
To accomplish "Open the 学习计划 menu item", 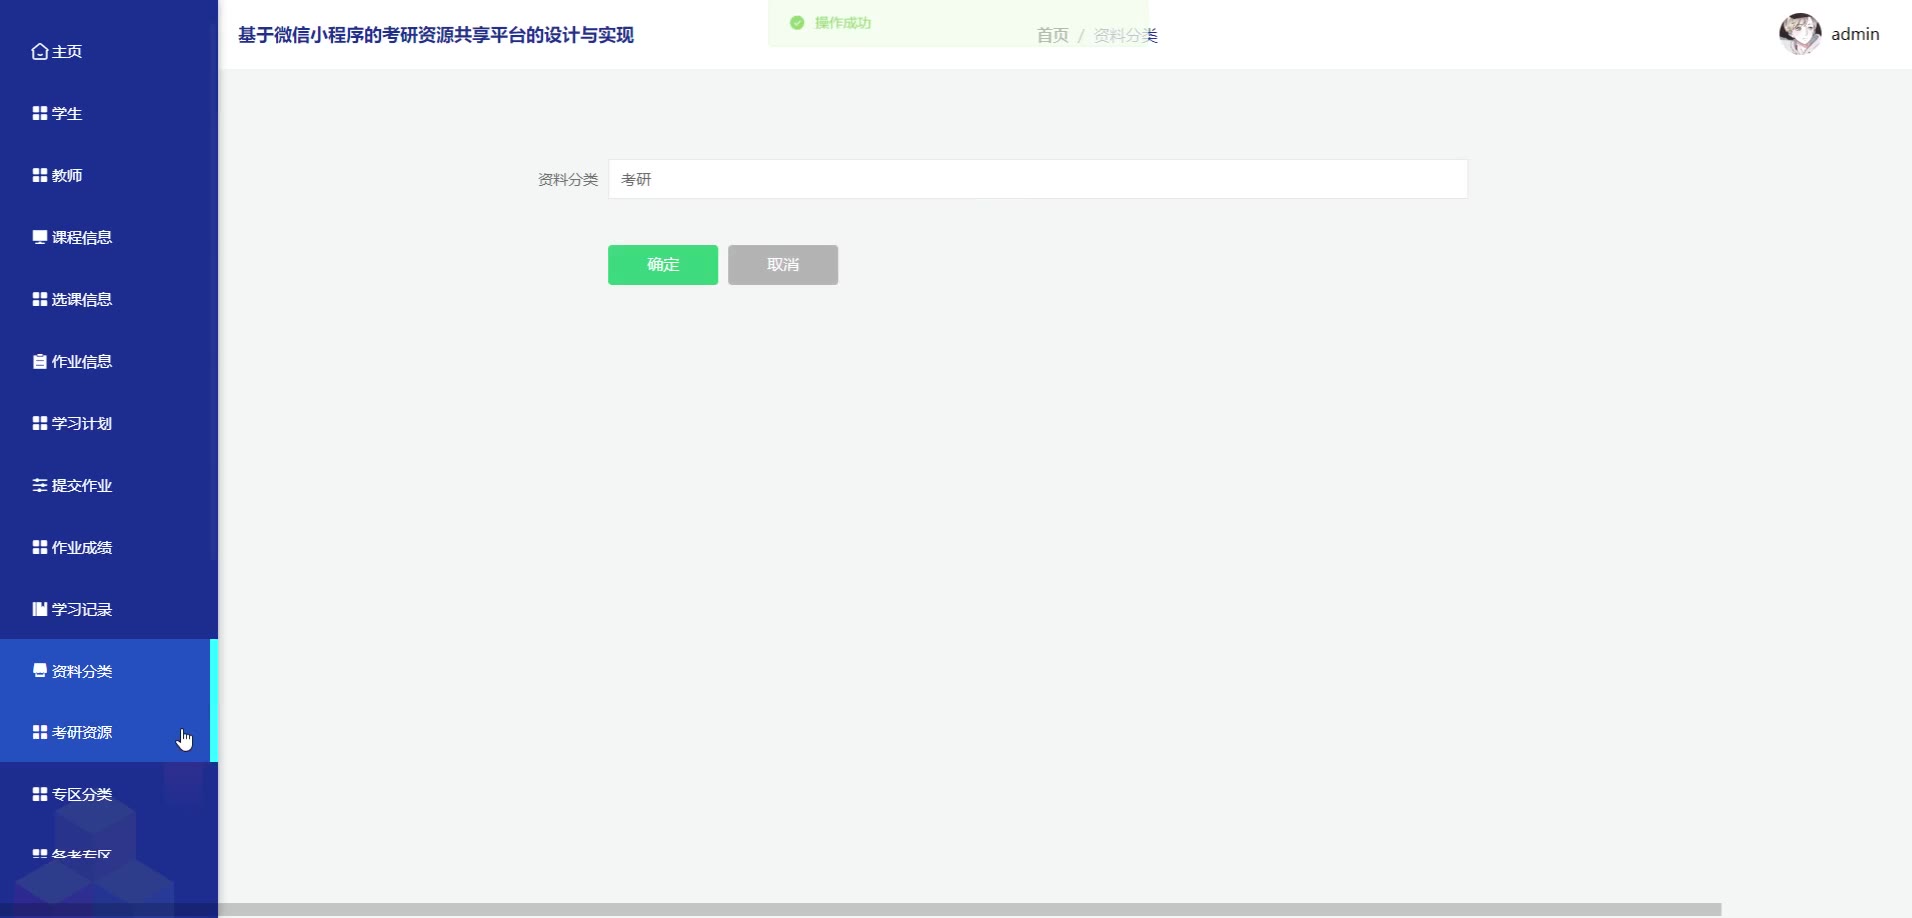I will (x=109, y=423).
